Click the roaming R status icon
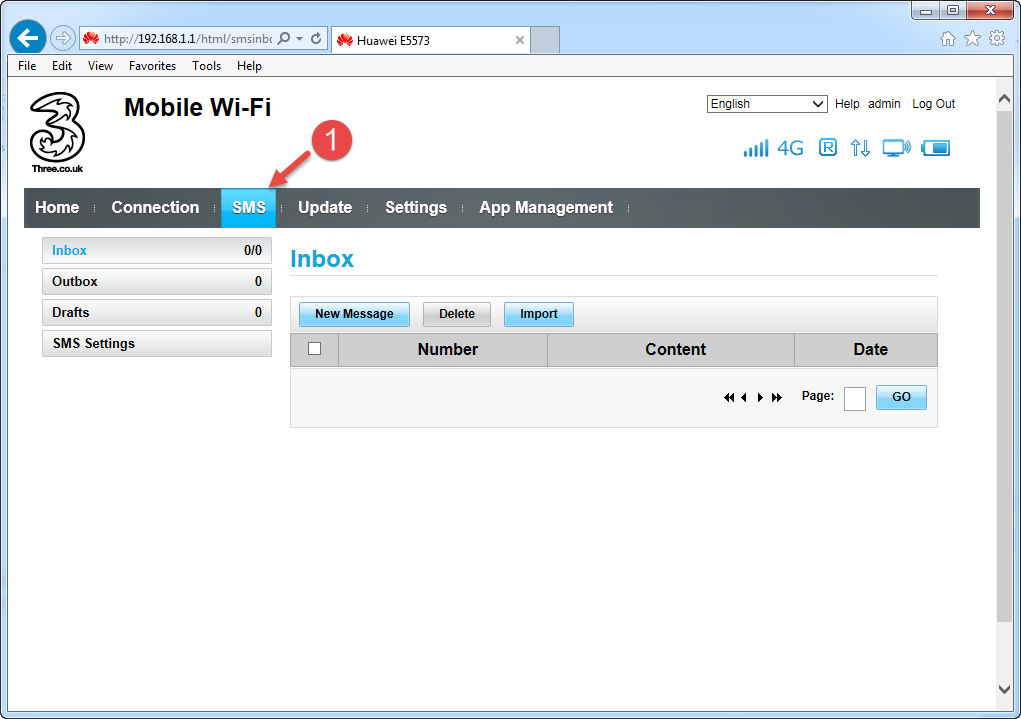Viewport: 1021px width, 719px height. [x=828, y=148]
